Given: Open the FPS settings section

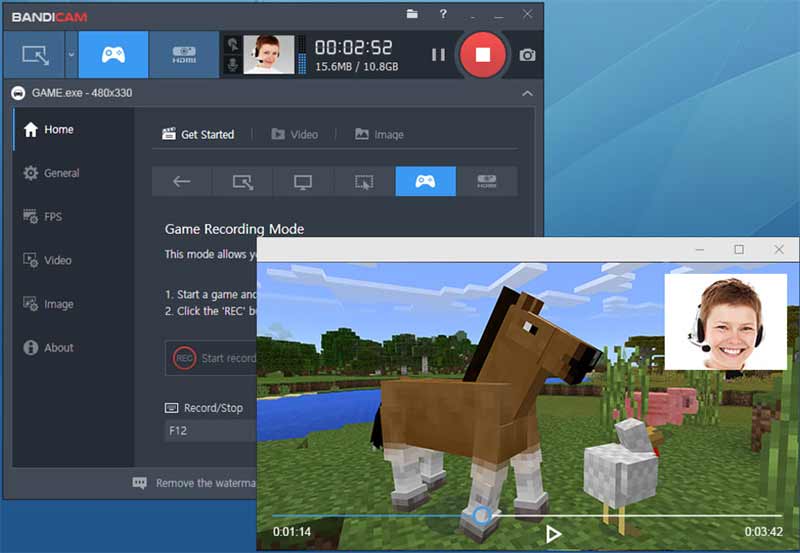Looking at the screenshot, I should (73, 217).
